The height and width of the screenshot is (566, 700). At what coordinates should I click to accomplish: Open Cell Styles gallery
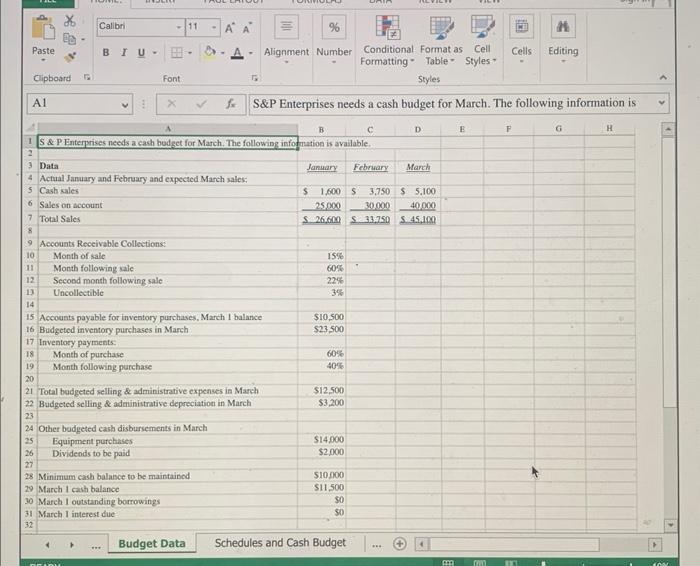(x=481, y=41)
